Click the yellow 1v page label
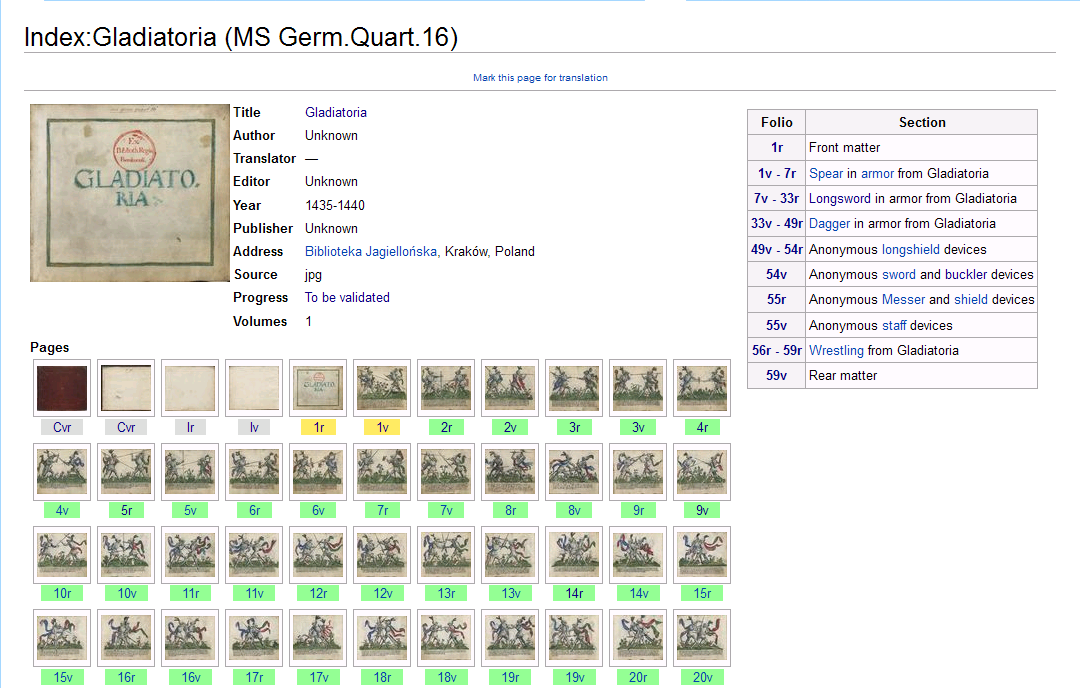This screenshot has height=688, width=1080. tap(382, 428)
